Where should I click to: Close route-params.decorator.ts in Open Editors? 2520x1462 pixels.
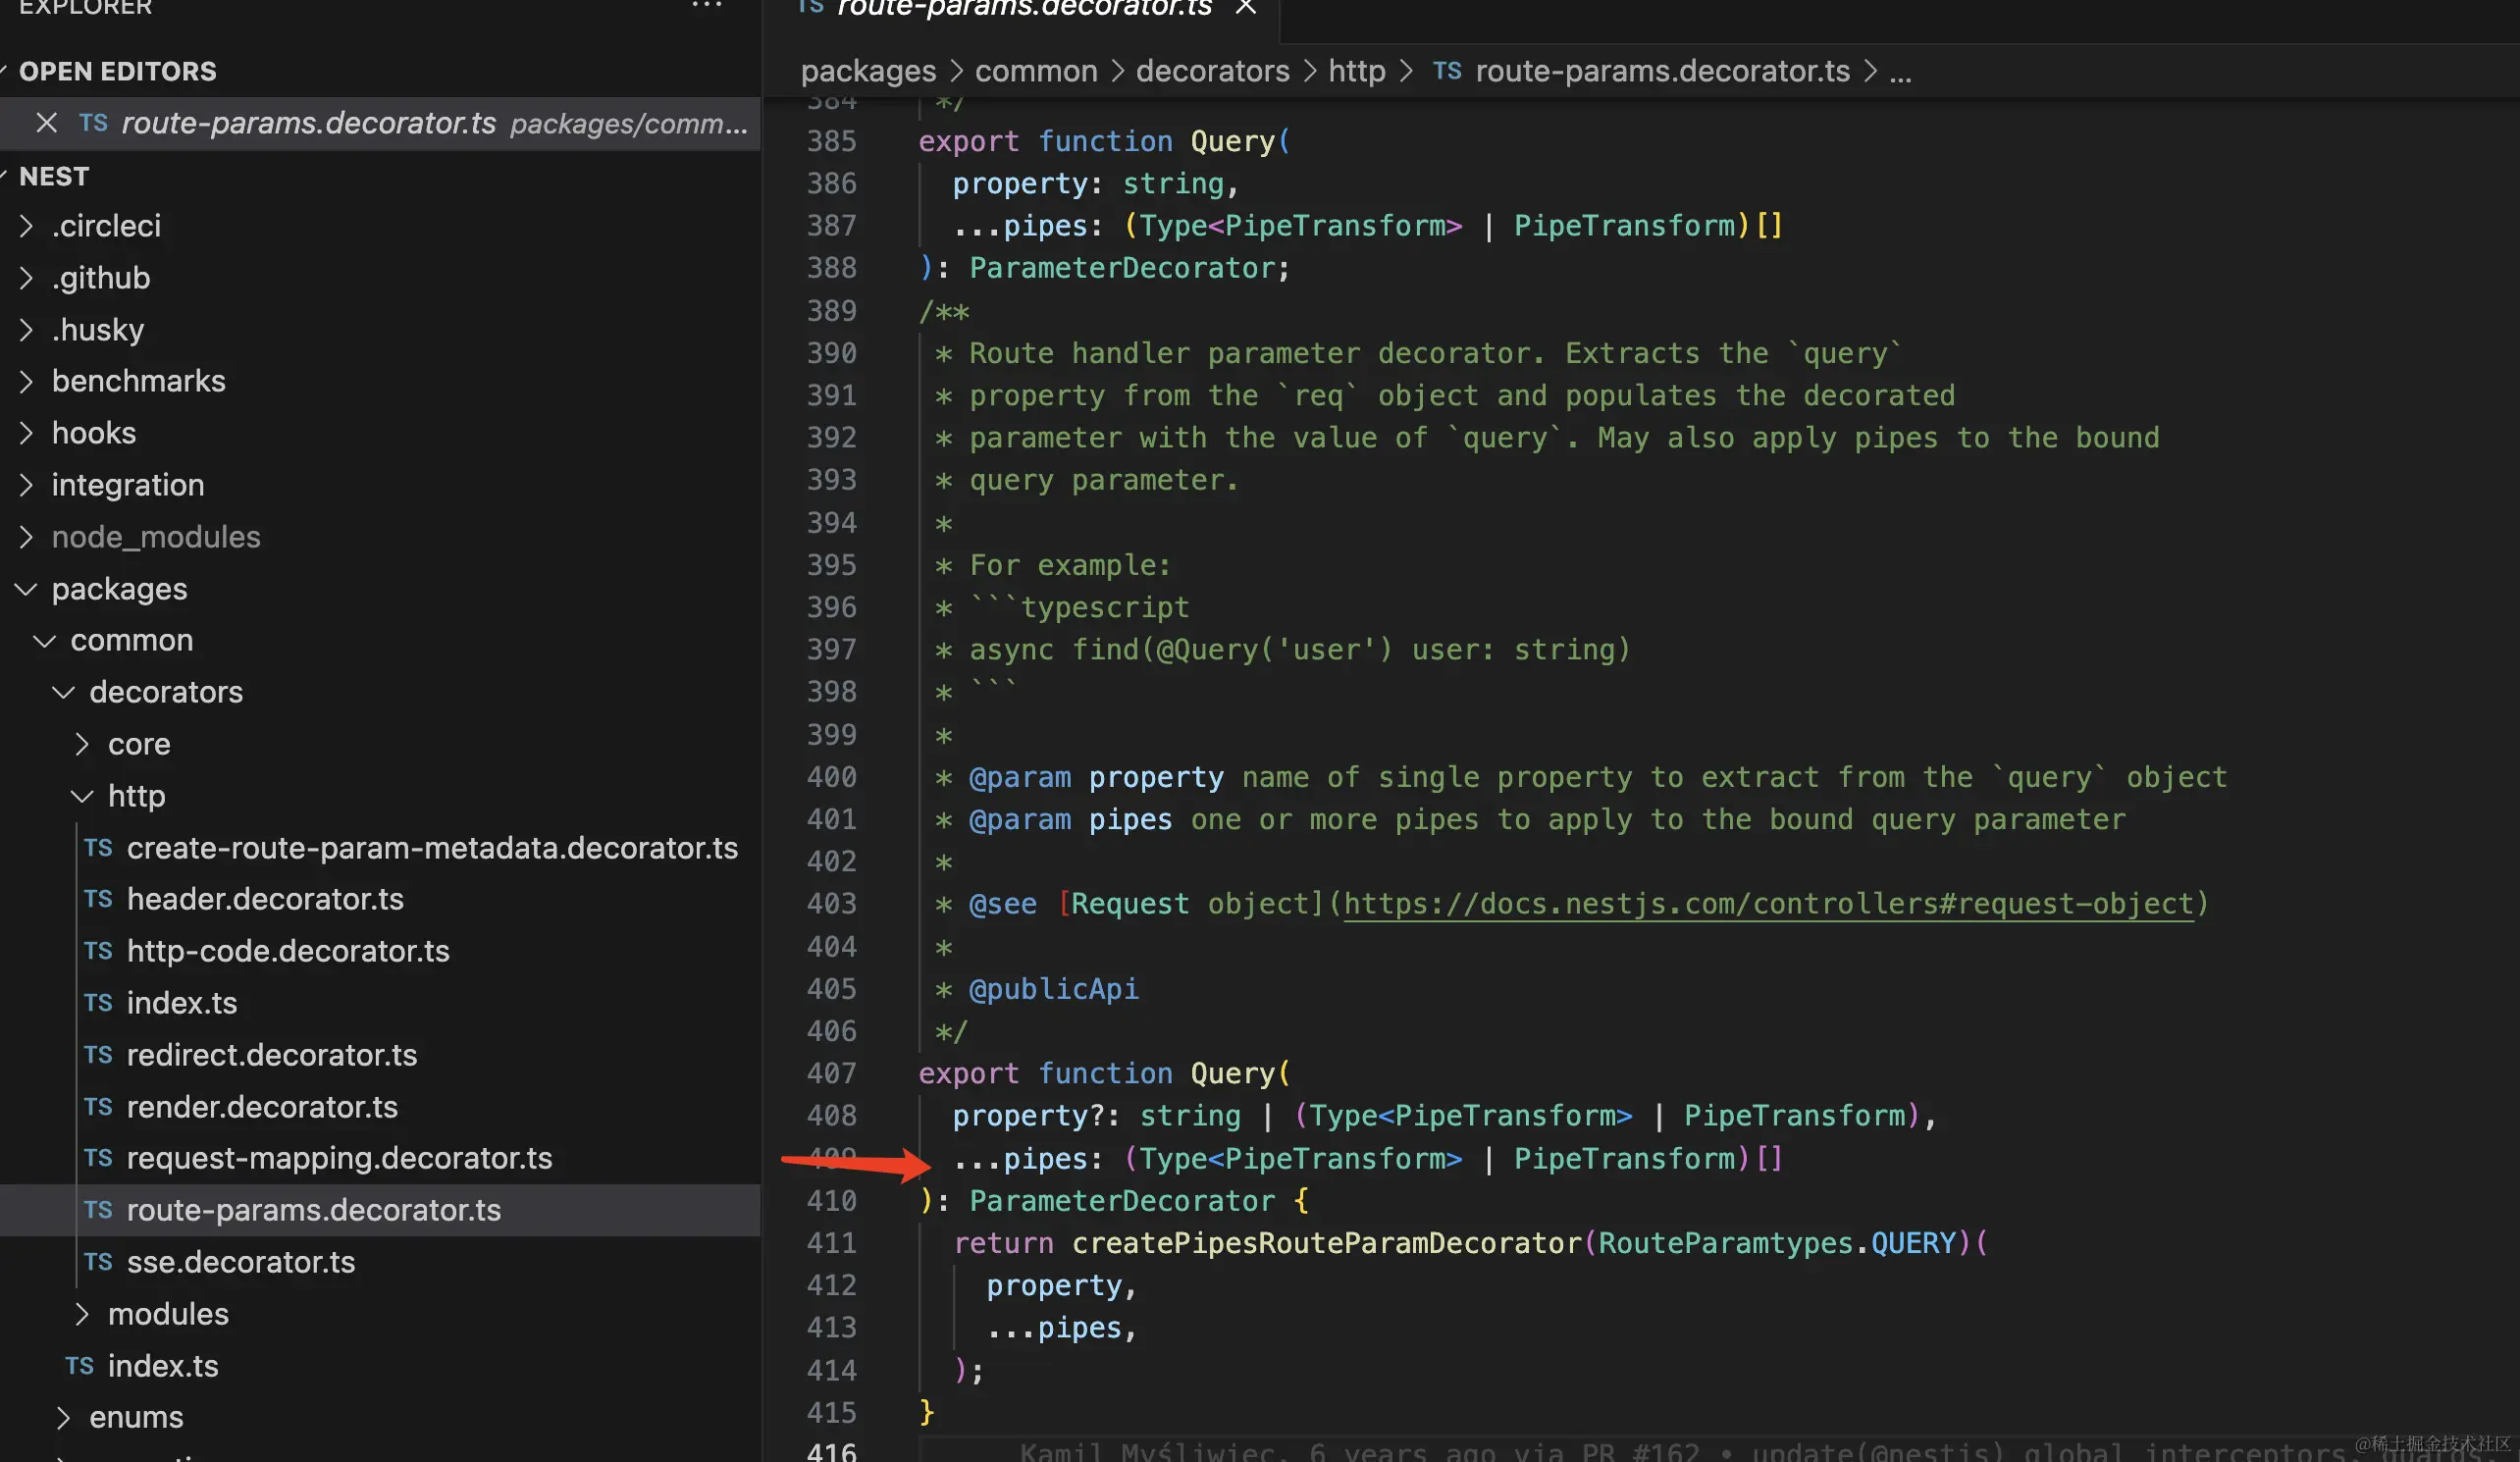(46, 123)
